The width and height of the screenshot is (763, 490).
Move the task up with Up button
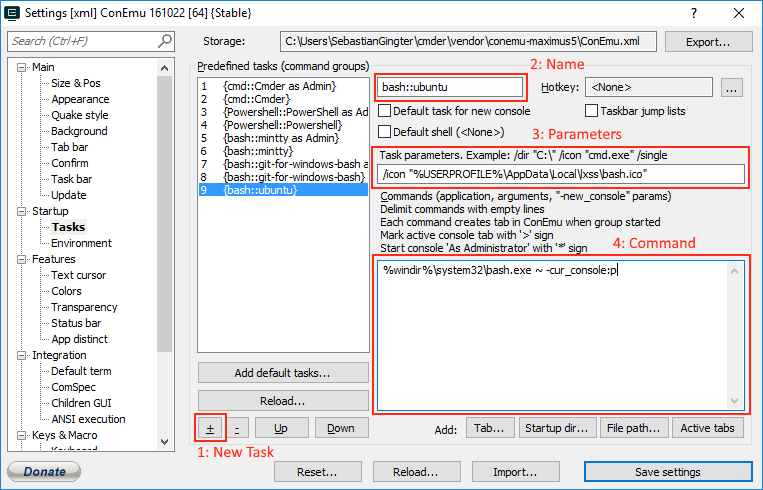click(x=281, y=428)
